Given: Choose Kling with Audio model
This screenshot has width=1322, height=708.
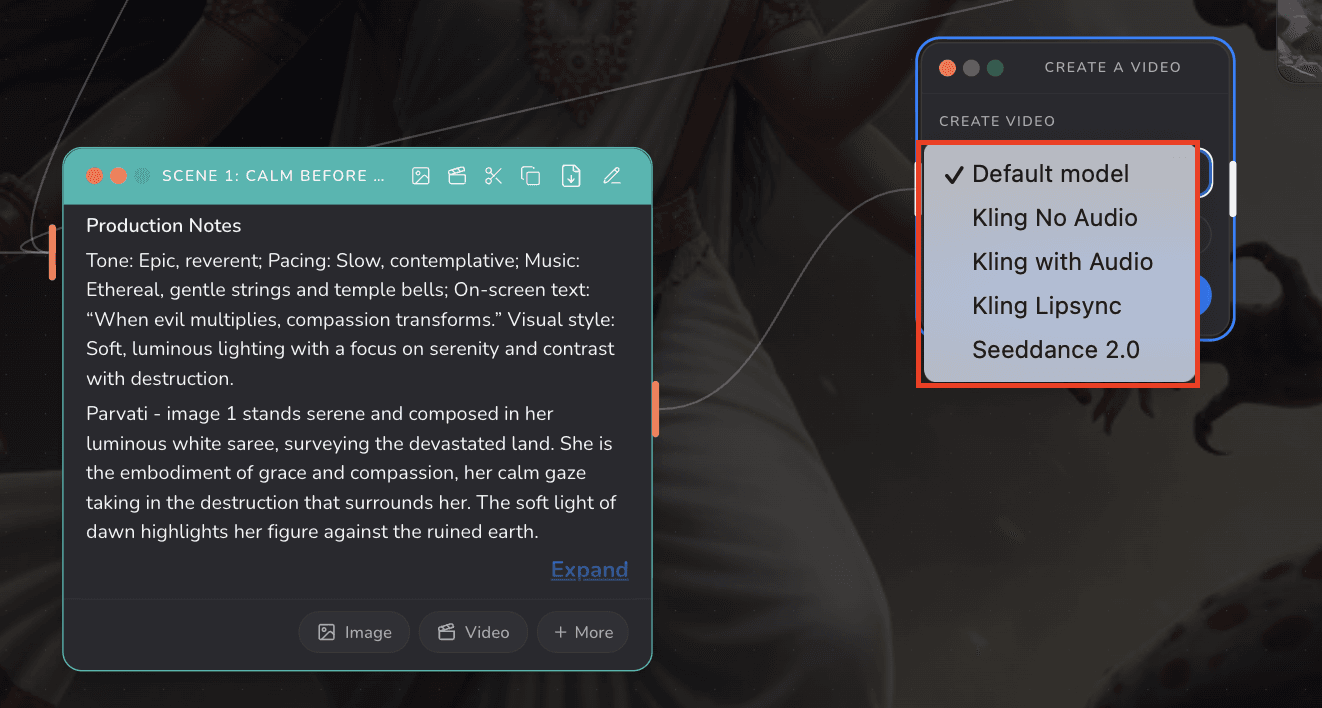Looking at the screenshot, I should pos(1059,262).
